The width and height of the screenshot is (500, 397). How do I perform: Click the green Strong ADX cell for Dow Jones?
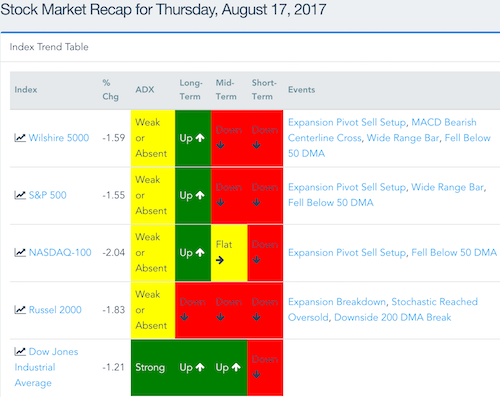click(153, 367)
